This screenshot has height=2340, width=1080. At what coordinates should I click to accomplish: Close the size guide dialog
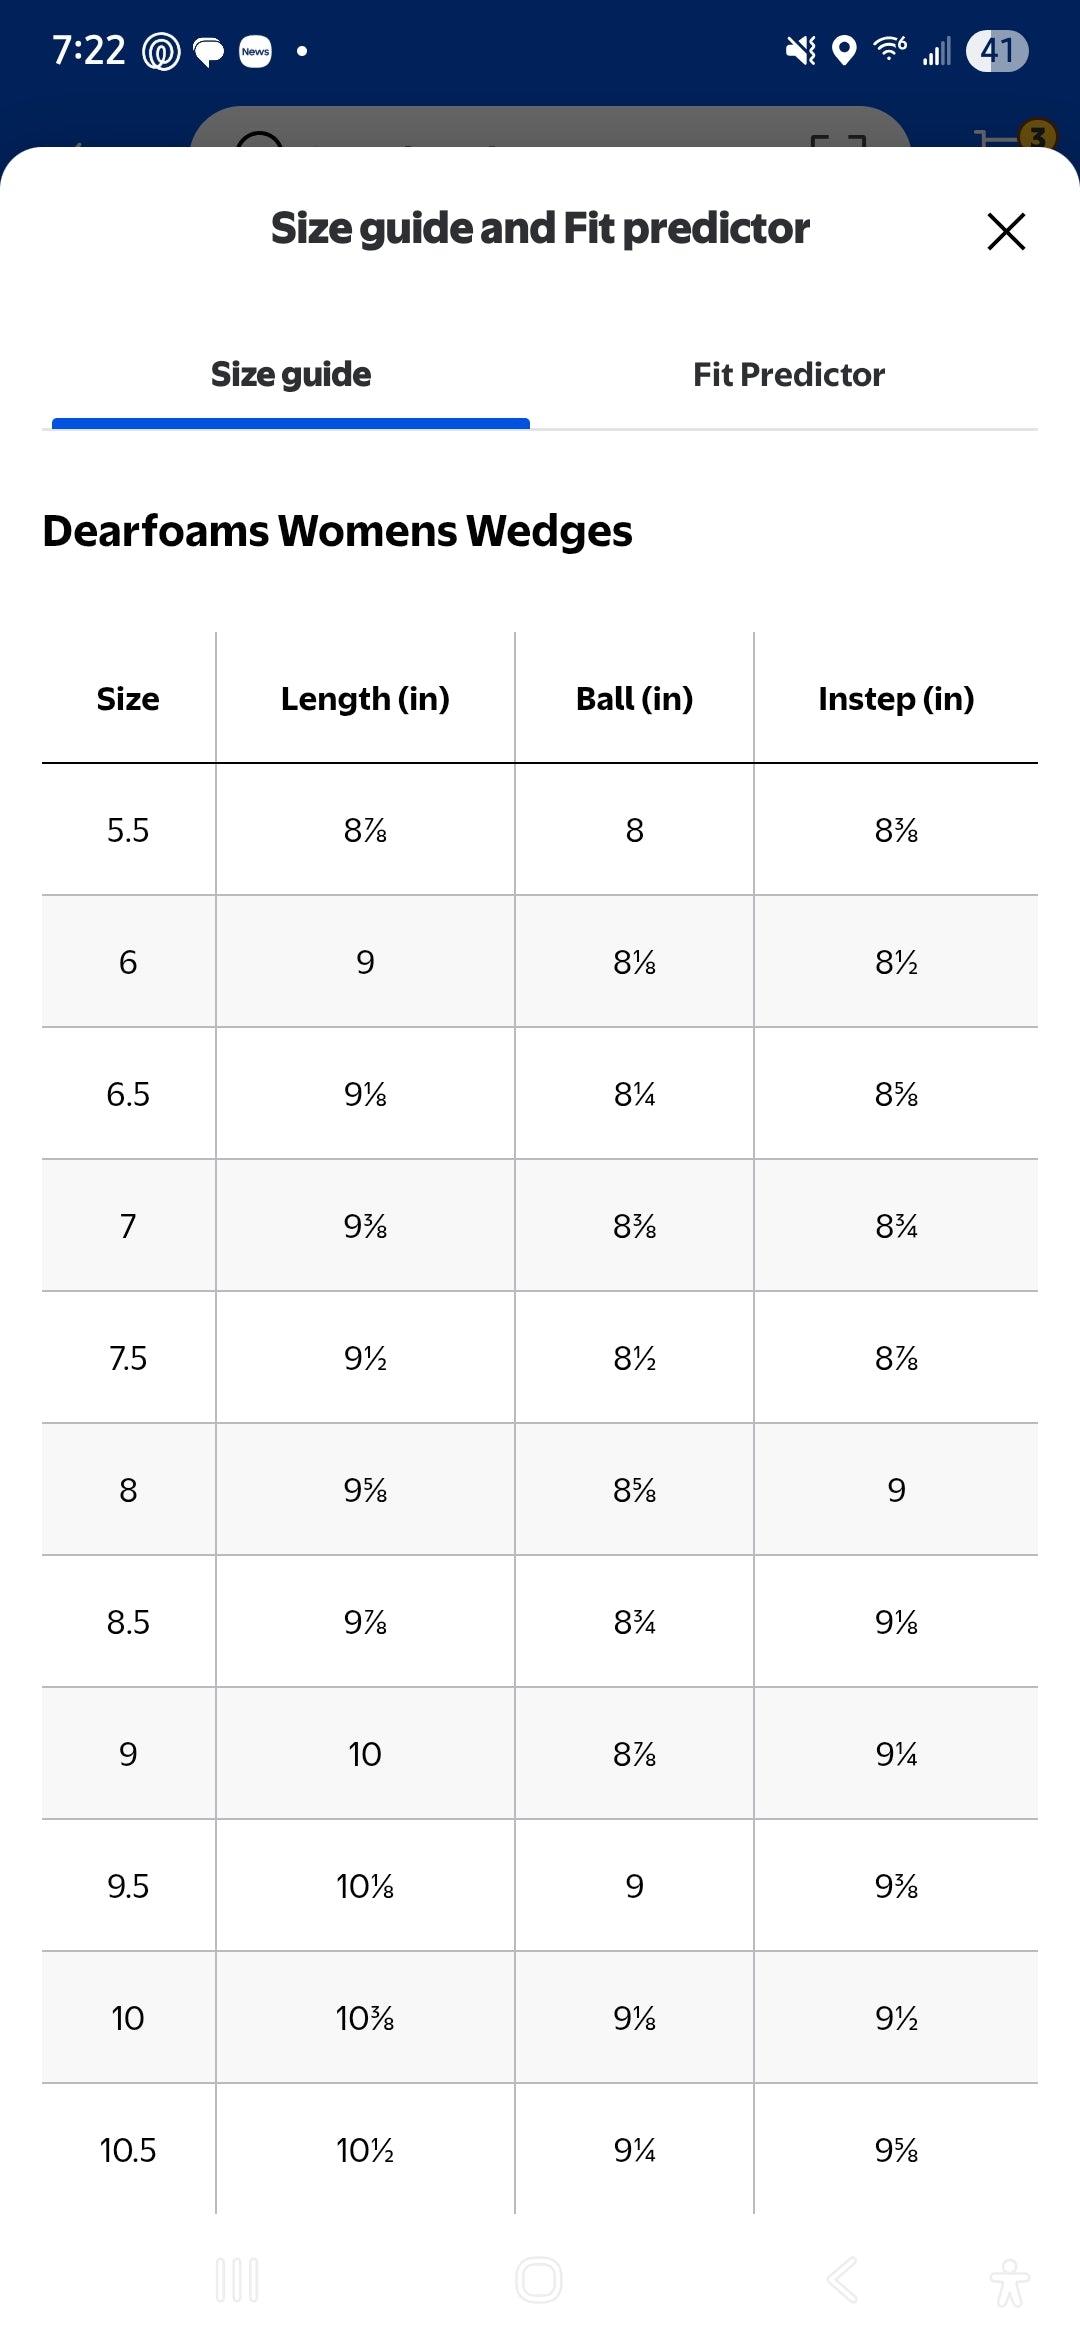(1006, 231)
